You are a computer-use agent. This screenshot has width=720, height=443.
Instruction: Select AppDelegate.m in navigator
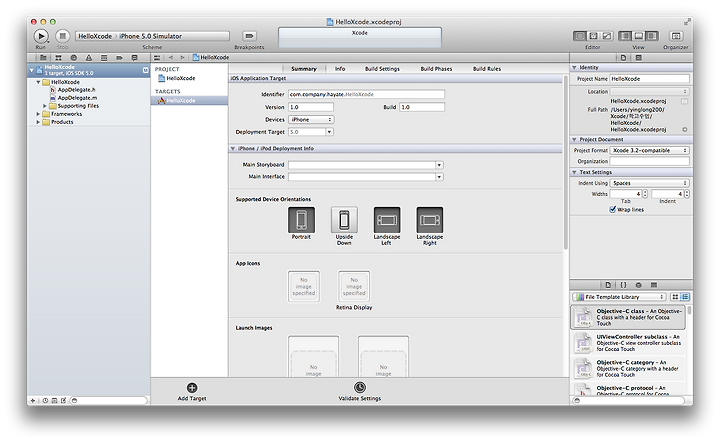[77, 98]
